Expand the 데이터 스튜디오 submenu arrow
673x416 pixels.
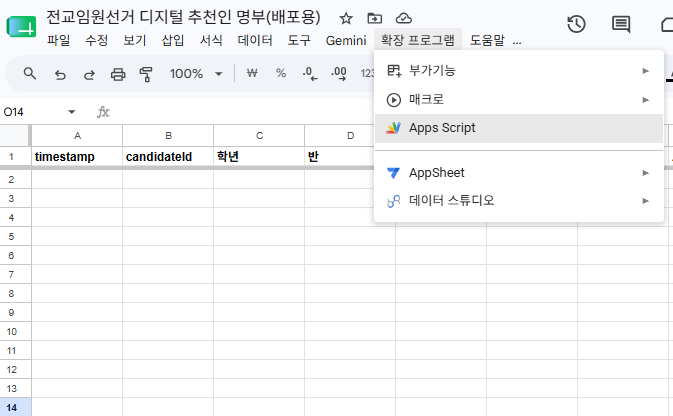tap(646, 201)
